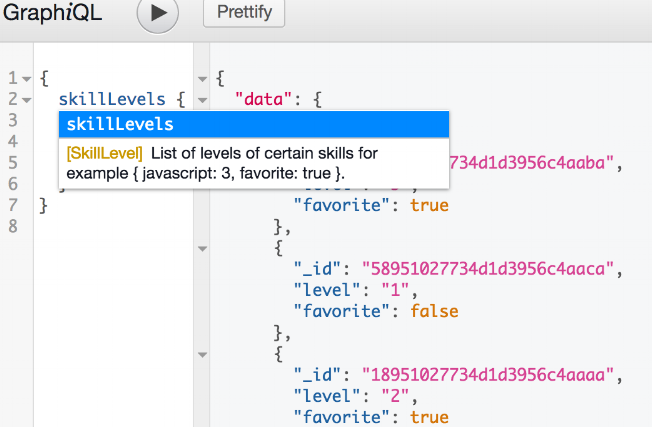Fold the "data" object in the results
The width and height of the screenshot is (652, 427).
pos(203,100)
